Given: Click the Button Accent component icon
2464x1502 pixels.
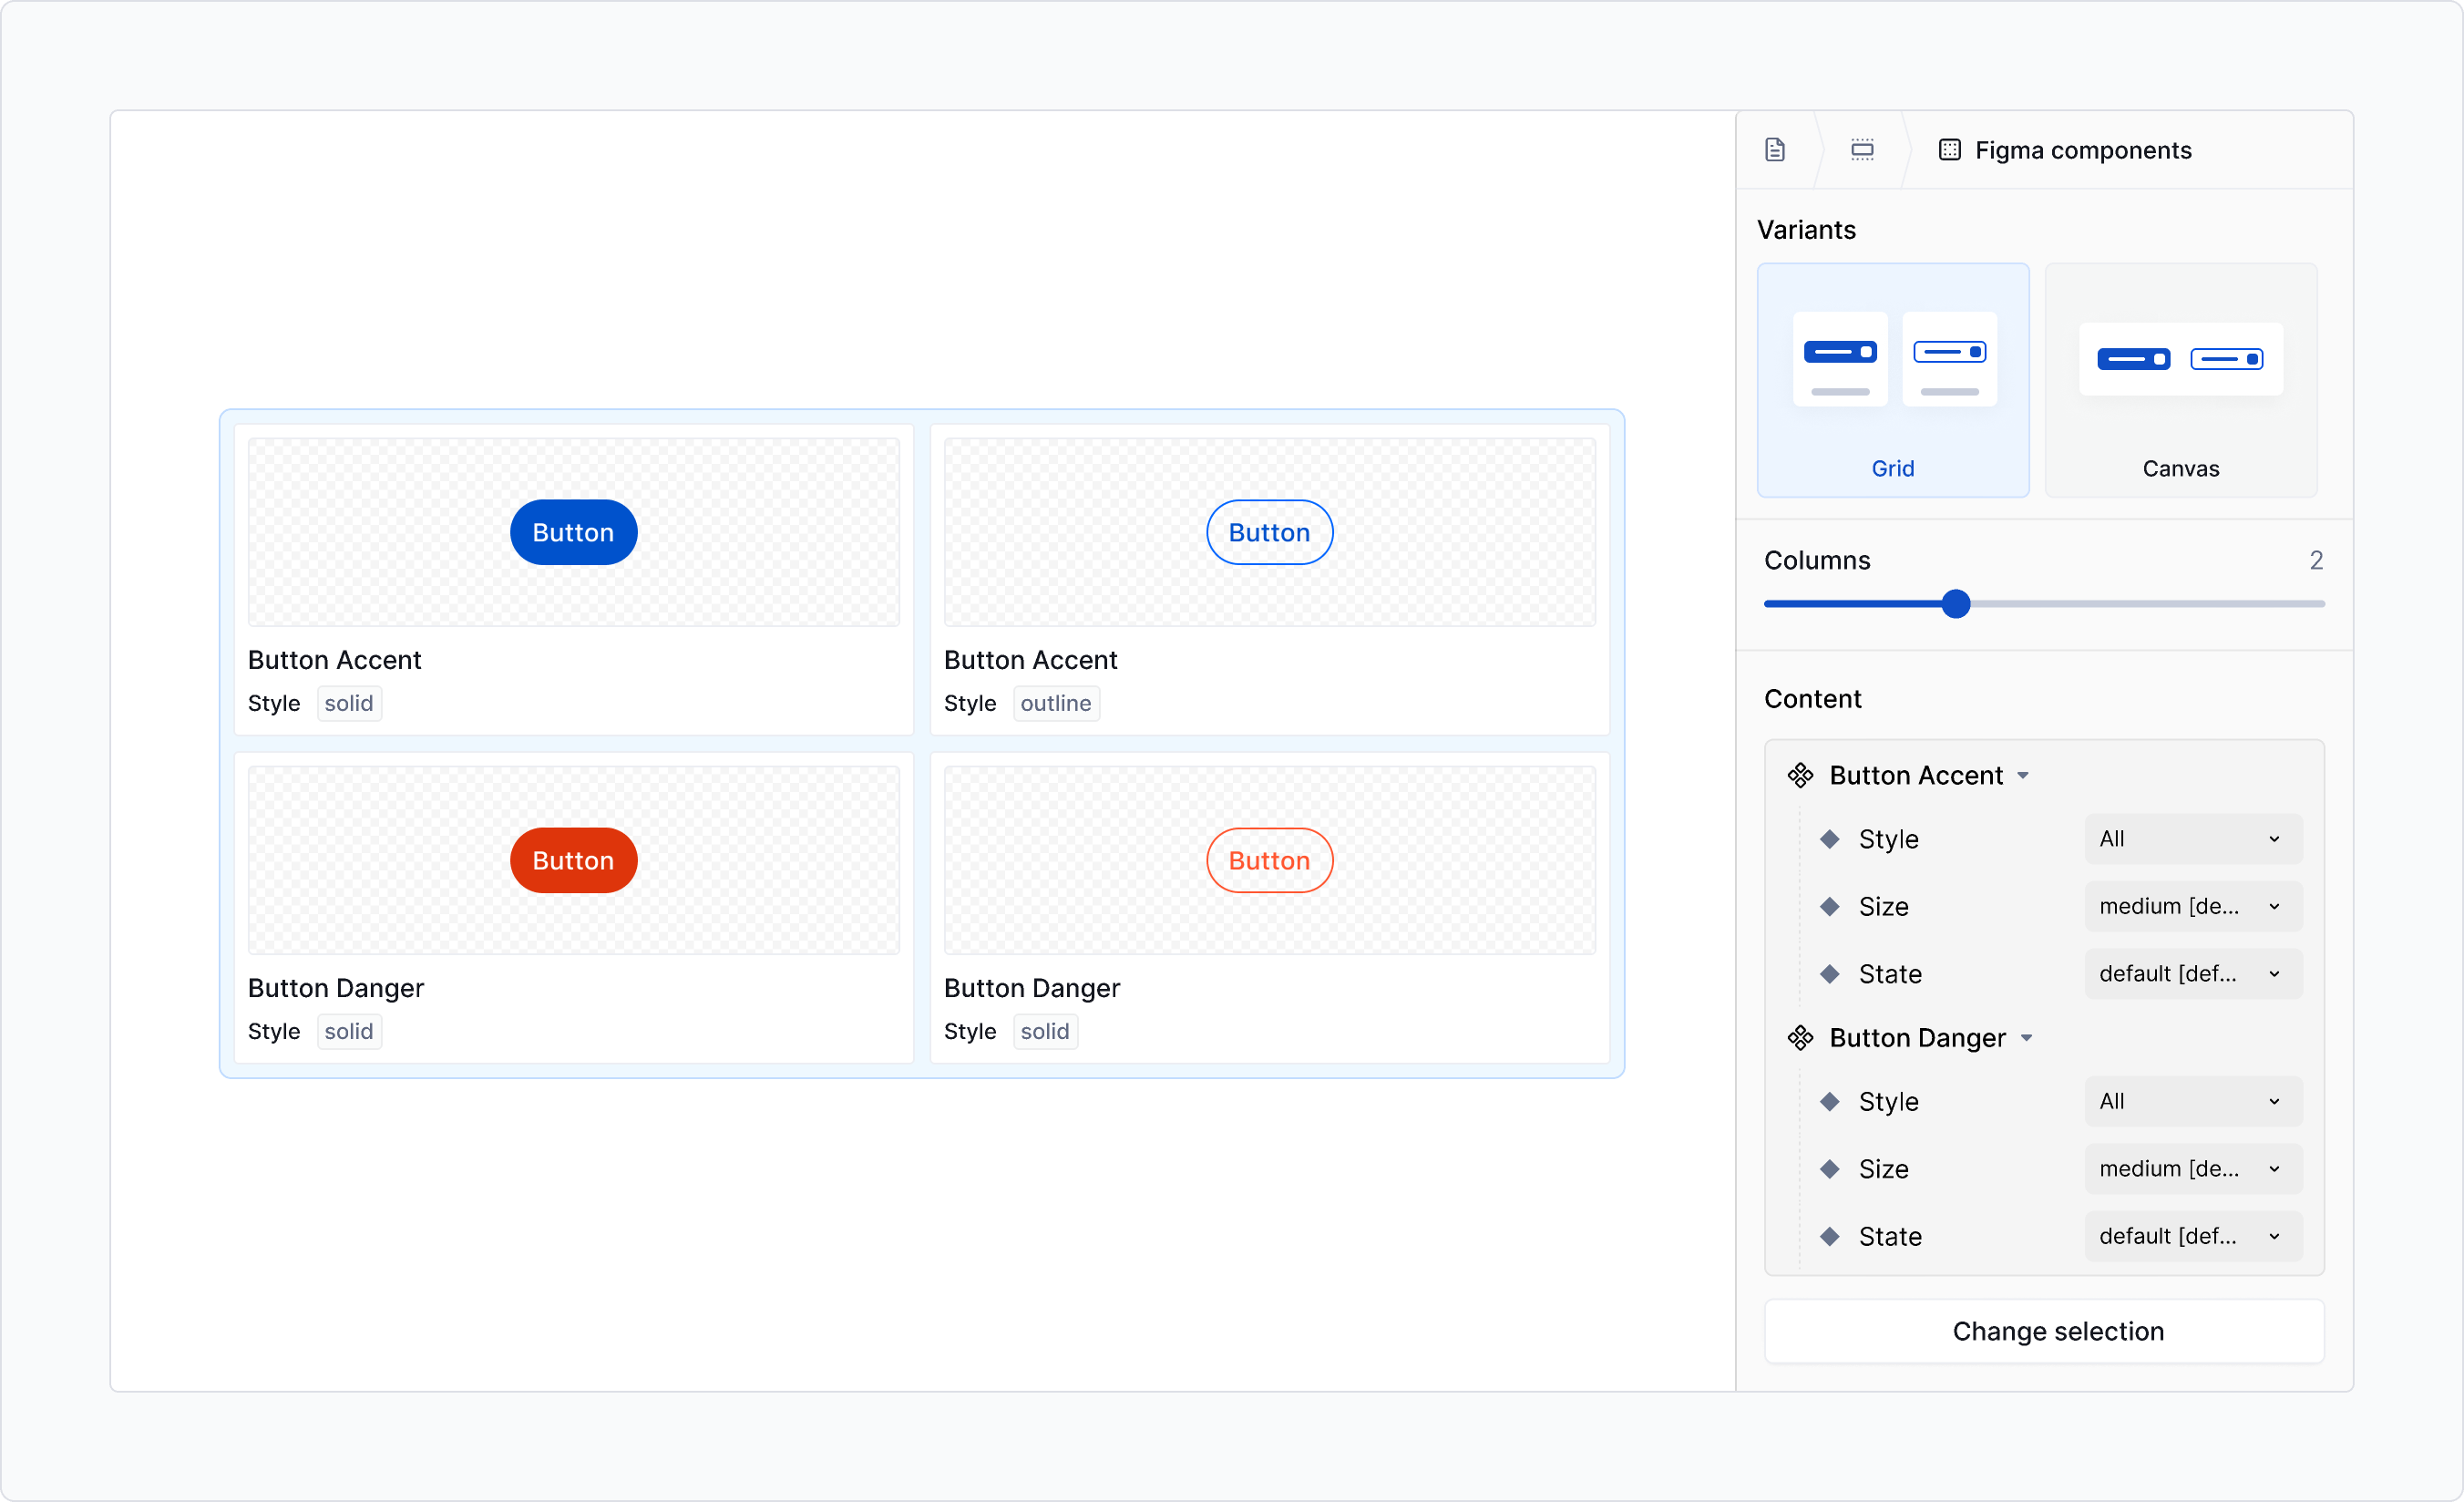Looking at the screenshot, I should click(x=1800, y=774).
